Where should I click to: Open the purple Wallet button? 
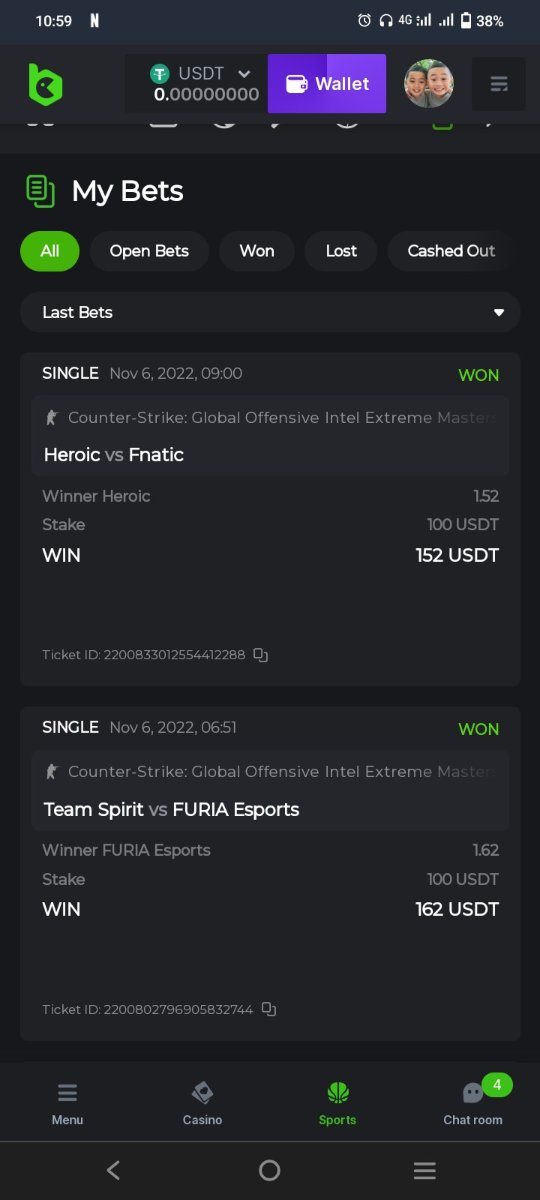(327, 84)
